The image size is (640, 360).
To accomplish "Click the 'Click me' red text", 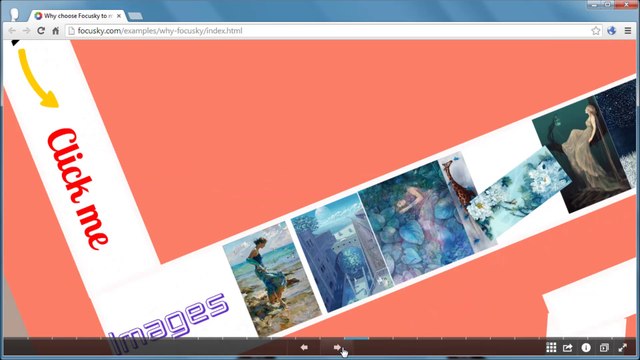I will pyautogui.click(x=78, y=189).
